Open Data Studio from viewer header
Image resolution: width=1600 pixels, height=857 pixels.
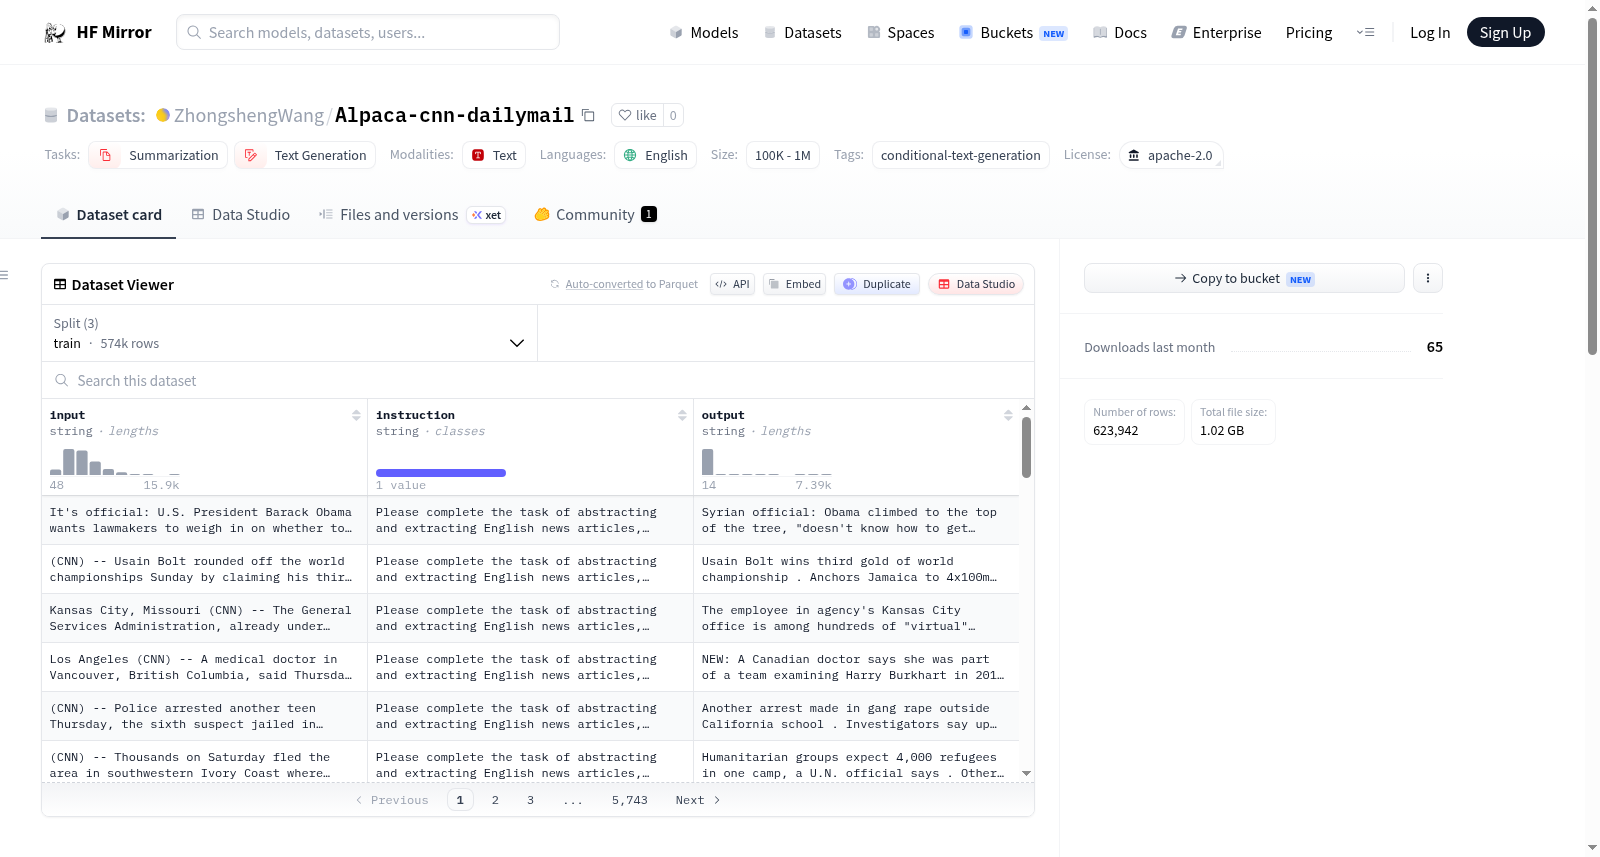click(x=976, y=284)
